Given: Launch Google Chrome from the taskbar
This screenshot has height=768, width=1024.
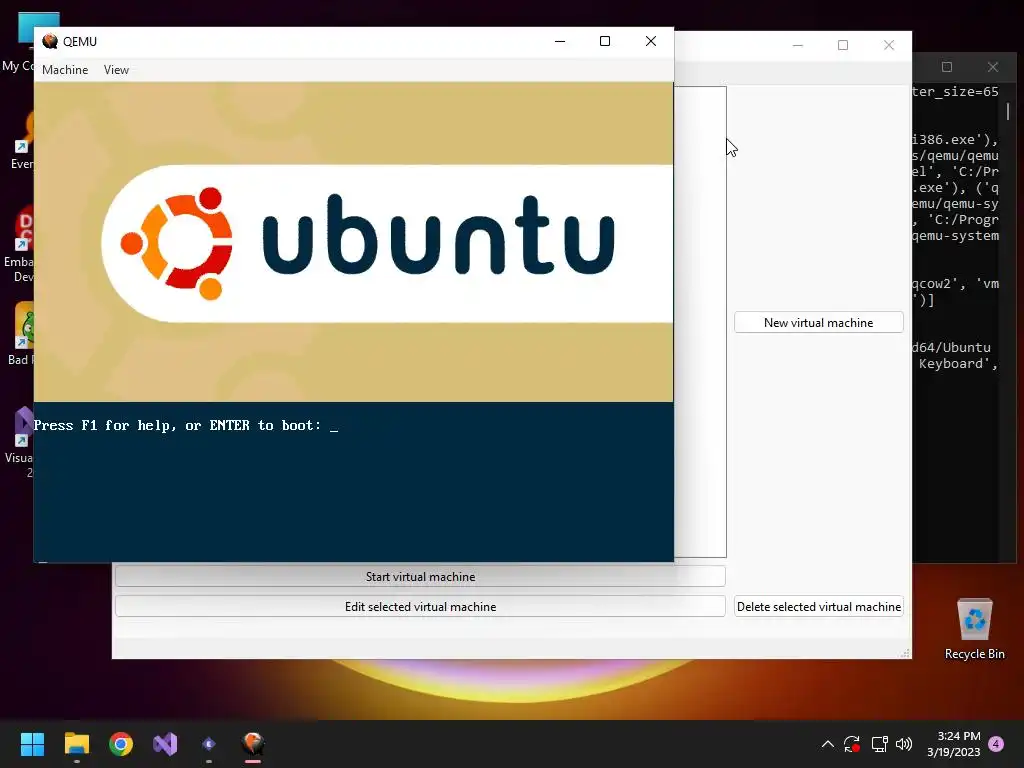Looking at the screenshot, I should point(121,744).
